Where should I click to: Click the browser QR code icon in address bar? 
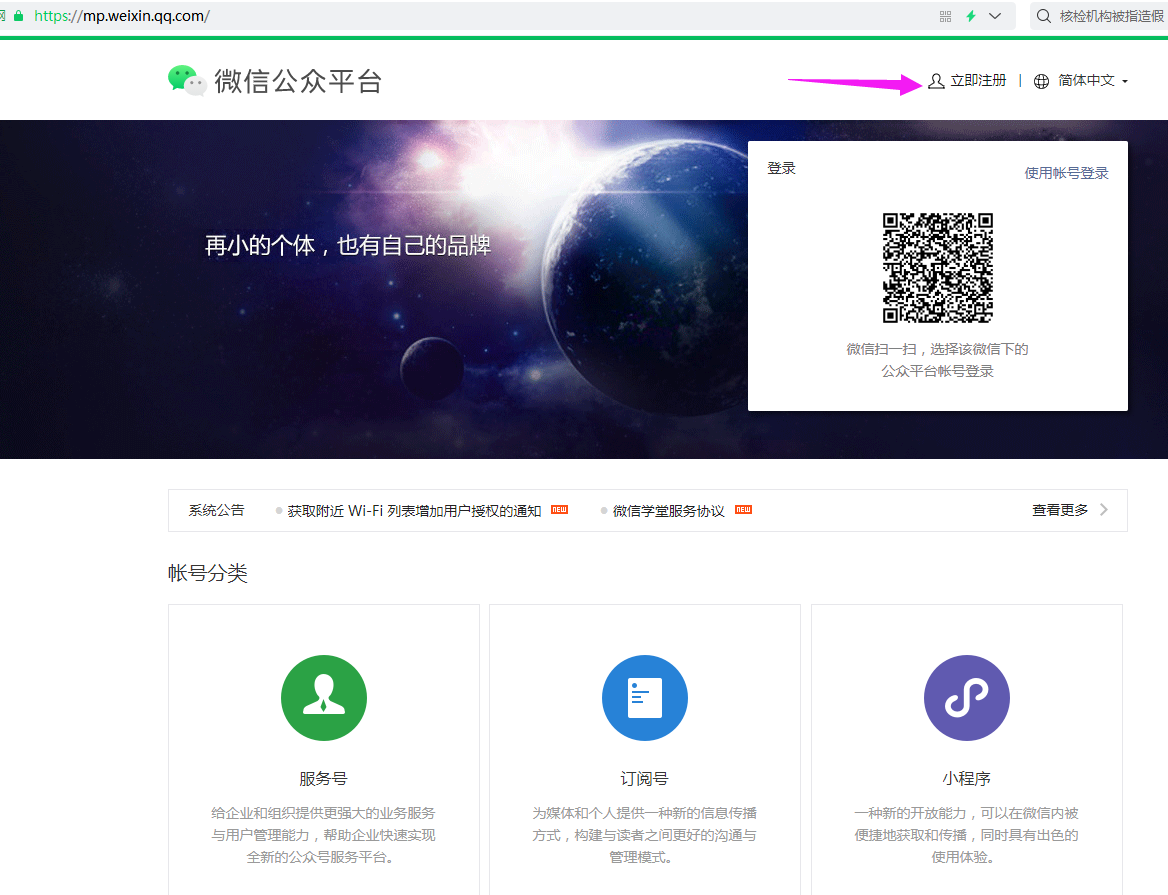point(945,16)
